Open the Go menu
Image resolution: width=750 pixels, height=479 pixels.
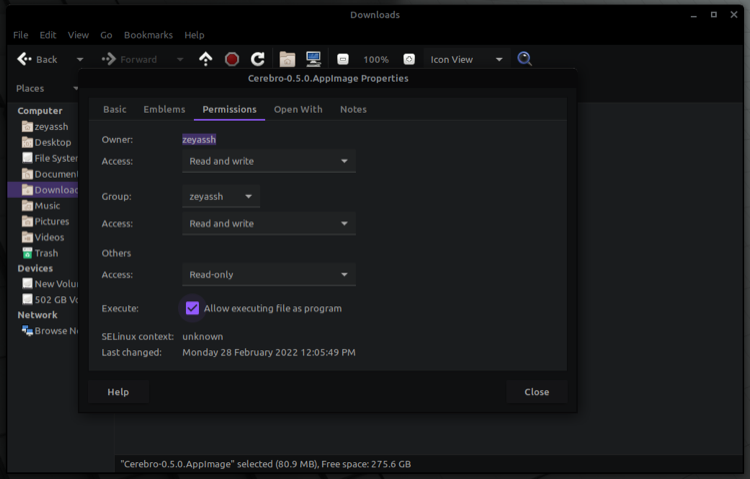(106, 35)
